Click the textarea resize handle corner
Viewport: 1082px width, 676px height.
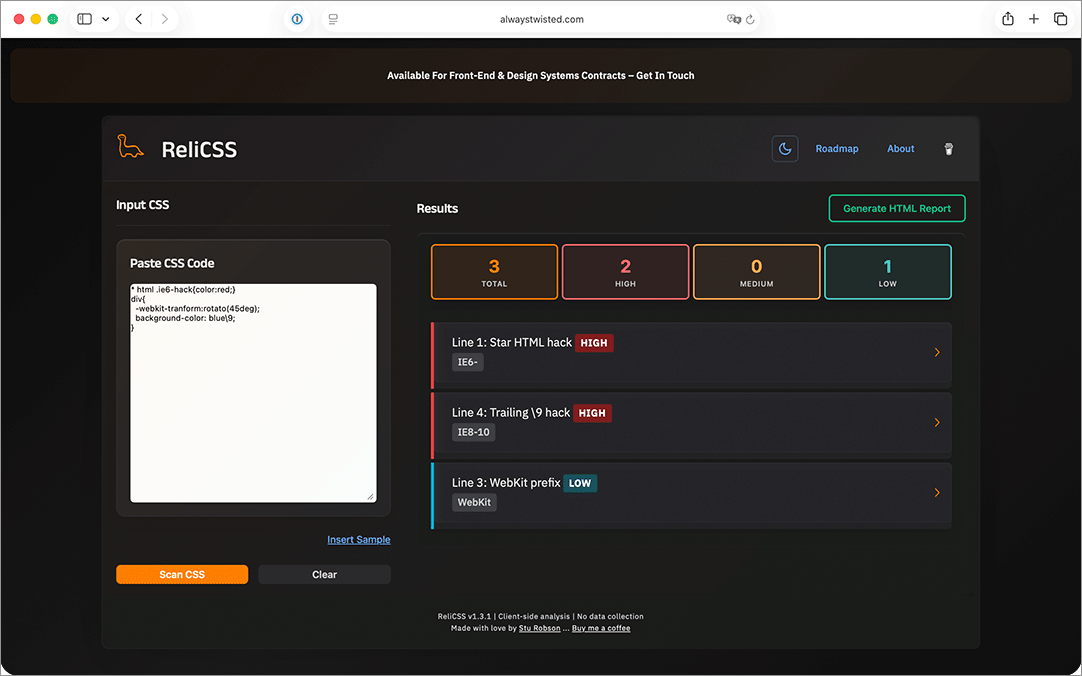tap(371, 497)
